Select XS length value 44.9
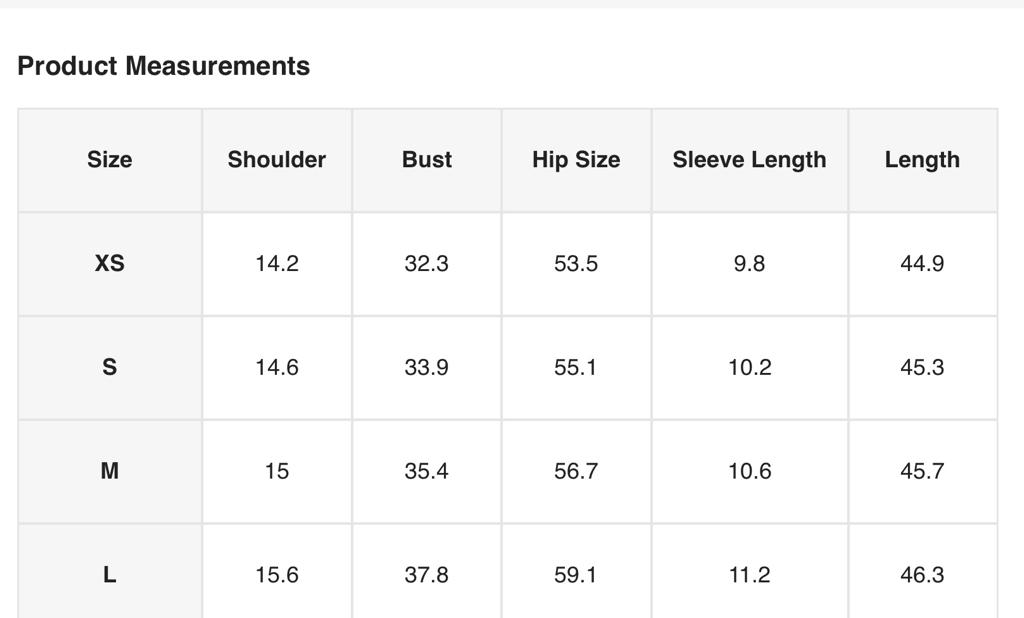 [922, 264]
